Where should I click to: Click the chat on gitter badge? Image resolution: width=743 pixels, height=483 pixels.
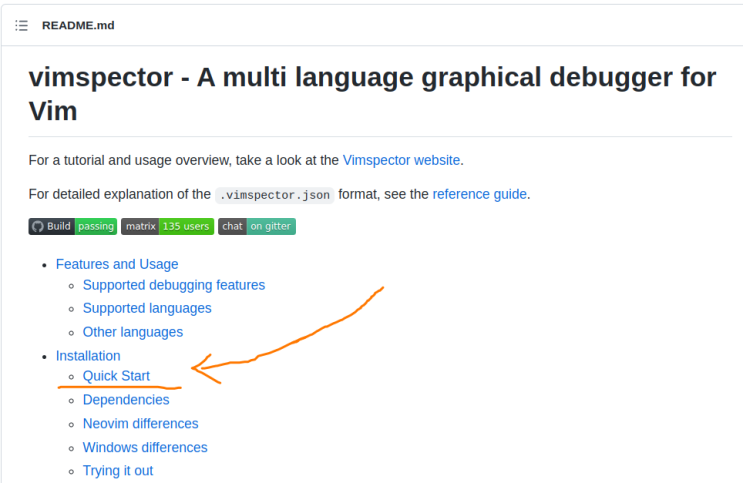[x=257, y=226]
